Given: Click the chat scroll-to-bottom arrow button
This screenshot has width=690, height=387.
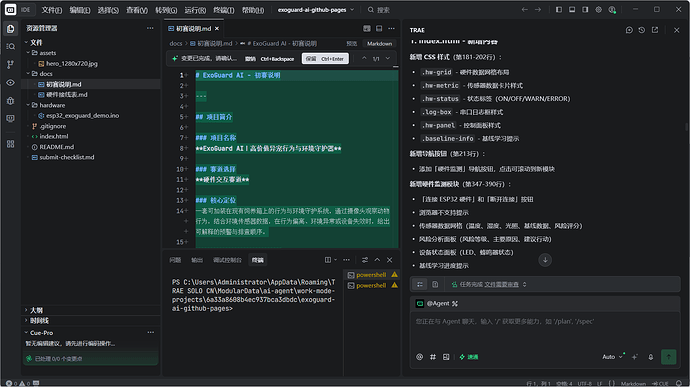Looking at the screenshot, I should 545,260.
